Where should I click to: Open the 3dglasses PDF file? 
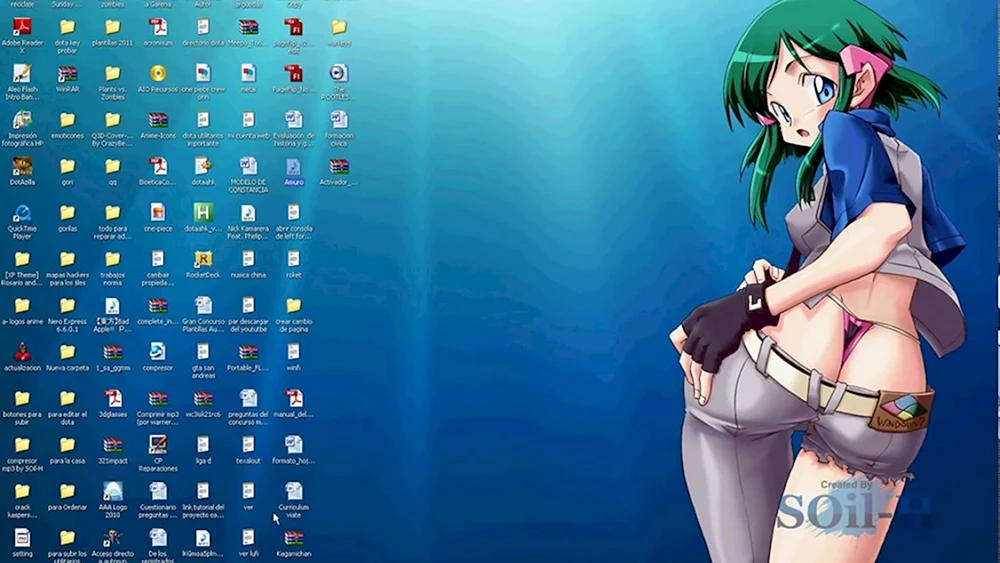pyautogui.click(x=113, y=399)
